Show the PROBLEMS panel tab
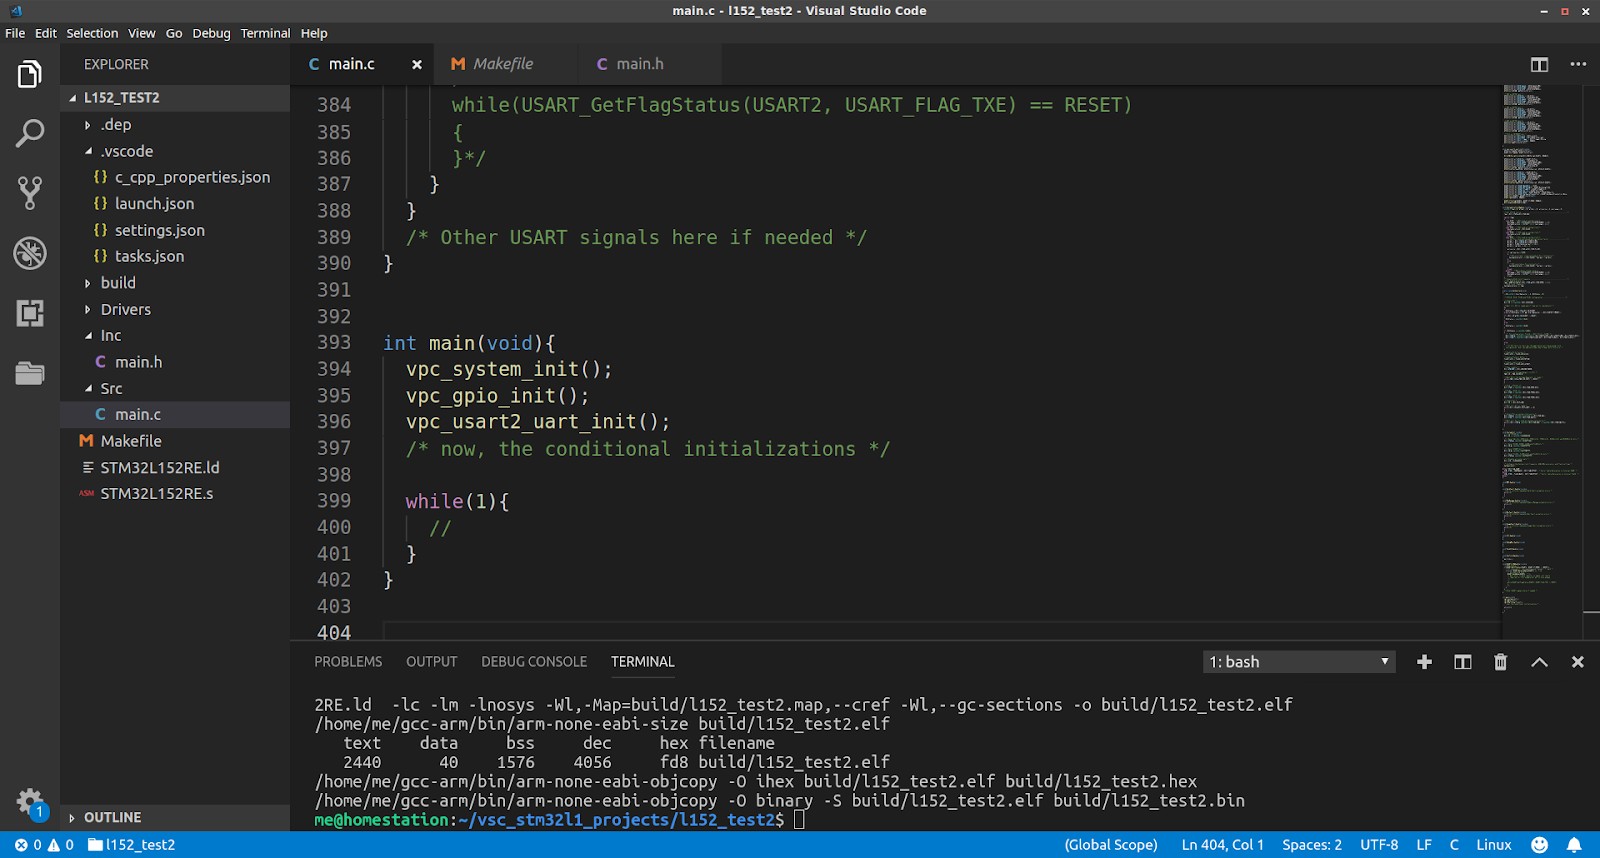Viewport: 1600px width, 858px height. 348,662
